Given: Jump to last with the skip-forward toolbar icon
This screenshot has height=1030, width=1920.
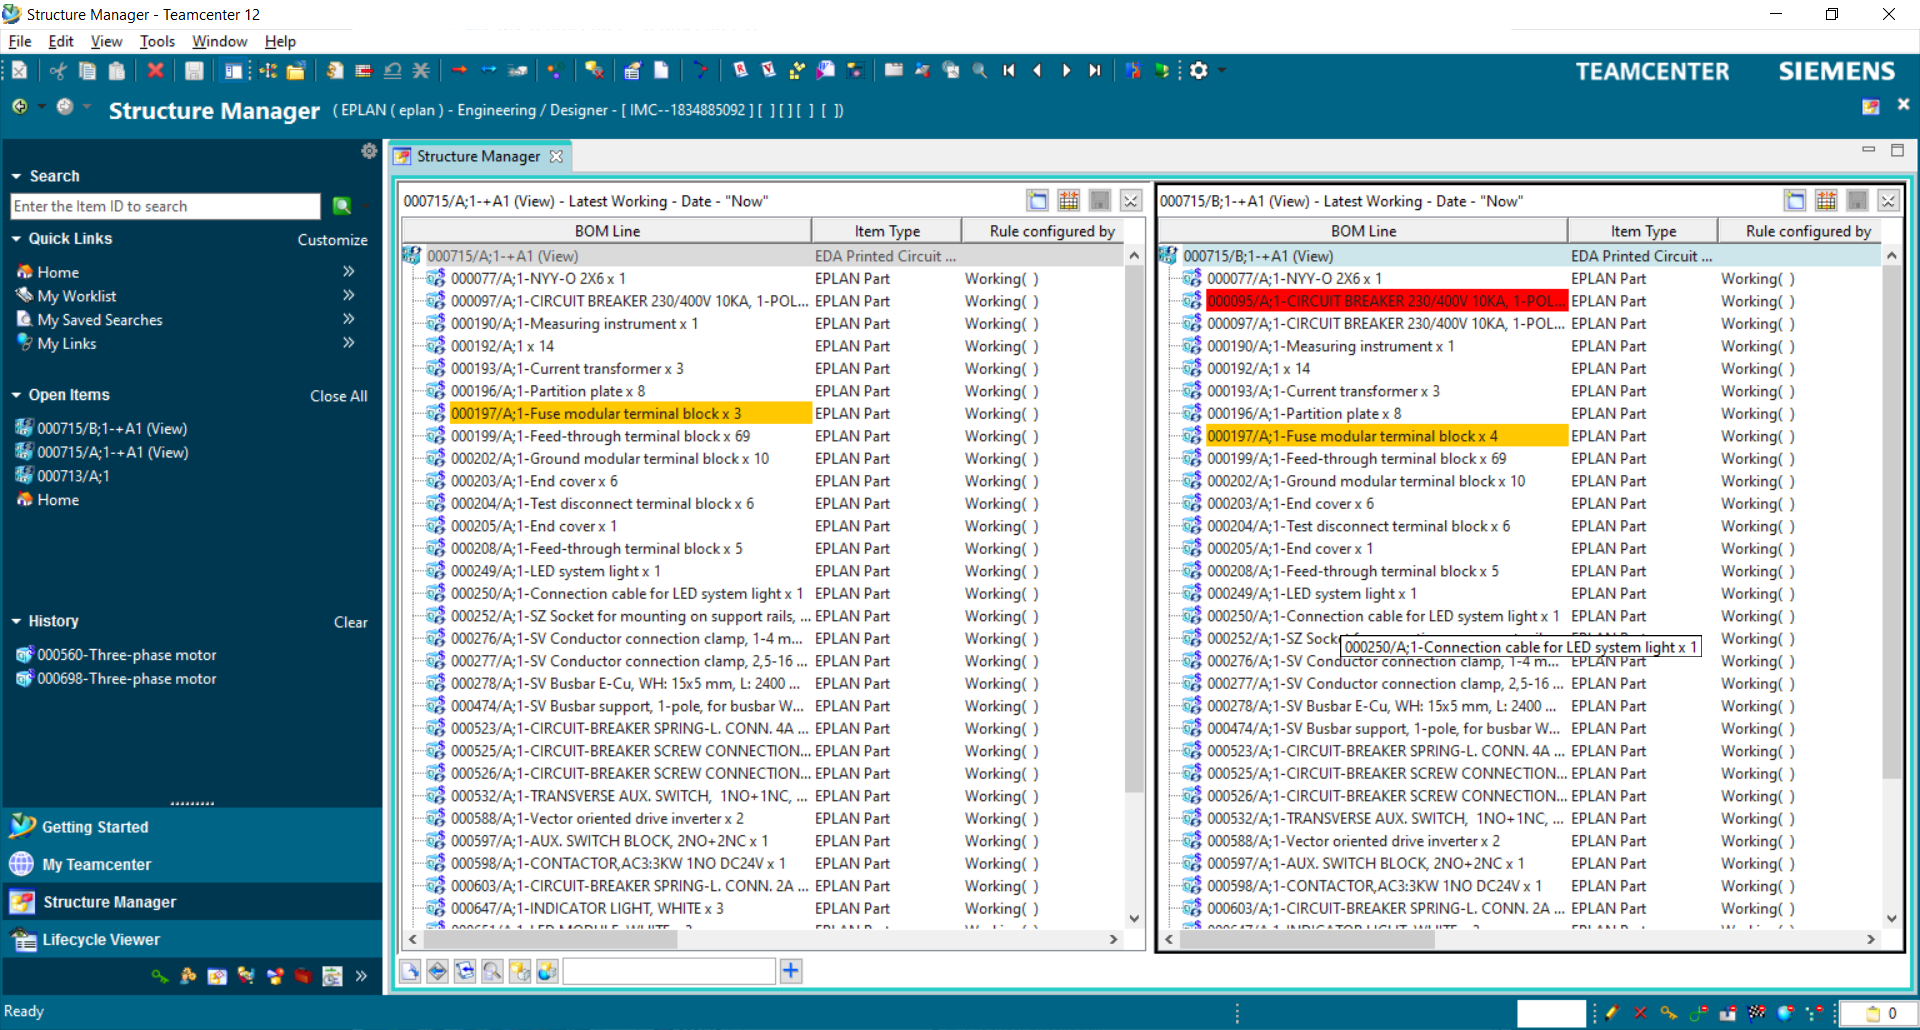Looking at the screenshot, I should (x=1095, y=71).
